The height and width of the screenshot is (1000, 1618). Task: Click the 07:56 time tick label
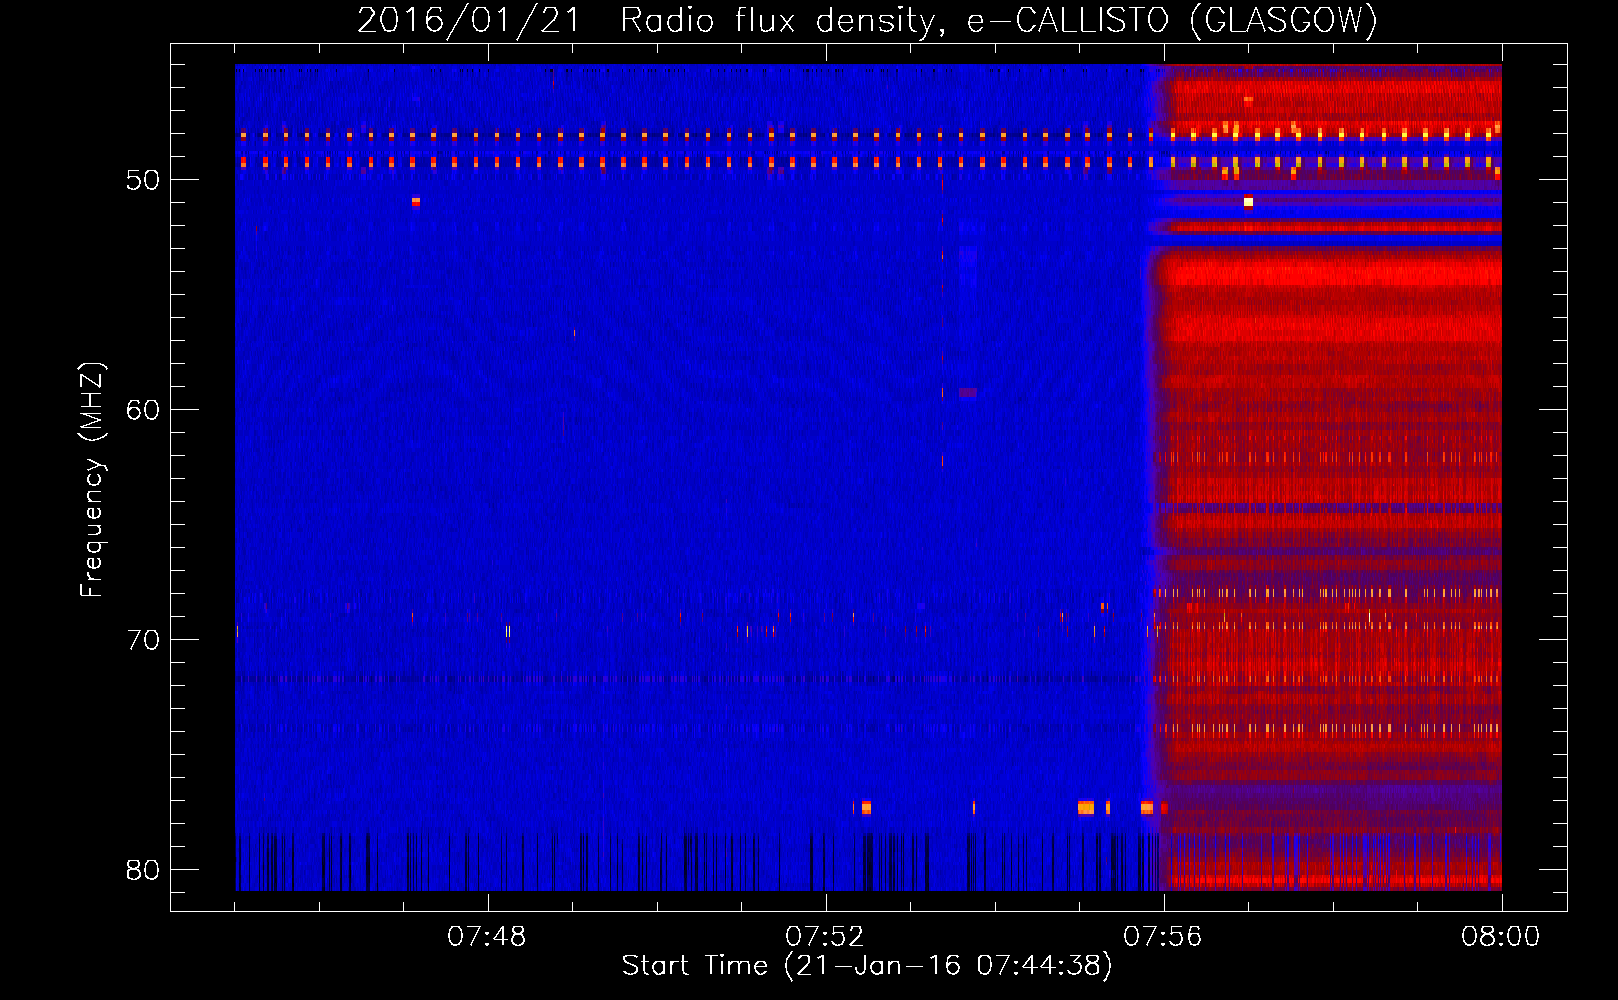pyautogui.click(x=1163, y=937)
